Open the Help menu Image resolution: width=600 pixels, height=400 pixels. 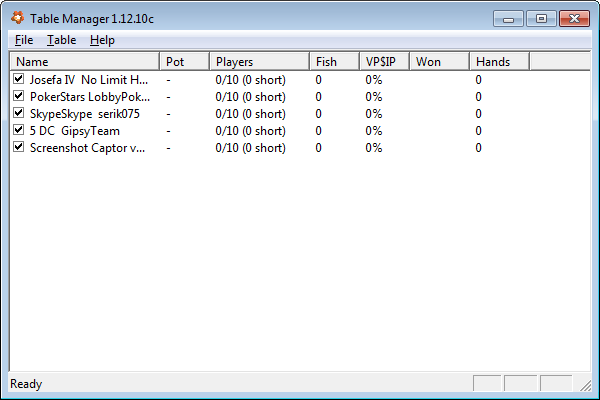coord(102,40)
